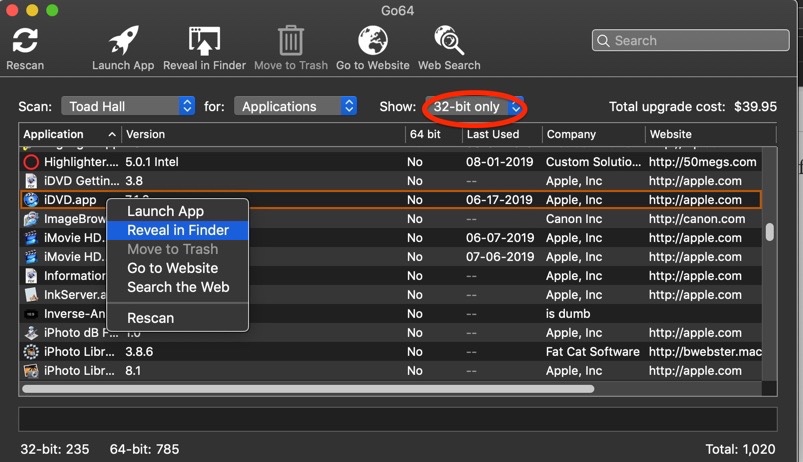The height and width of the screenshot is (462, 803).
Task: Click the Fat Cat Software company cell
Action: [593, 351]
